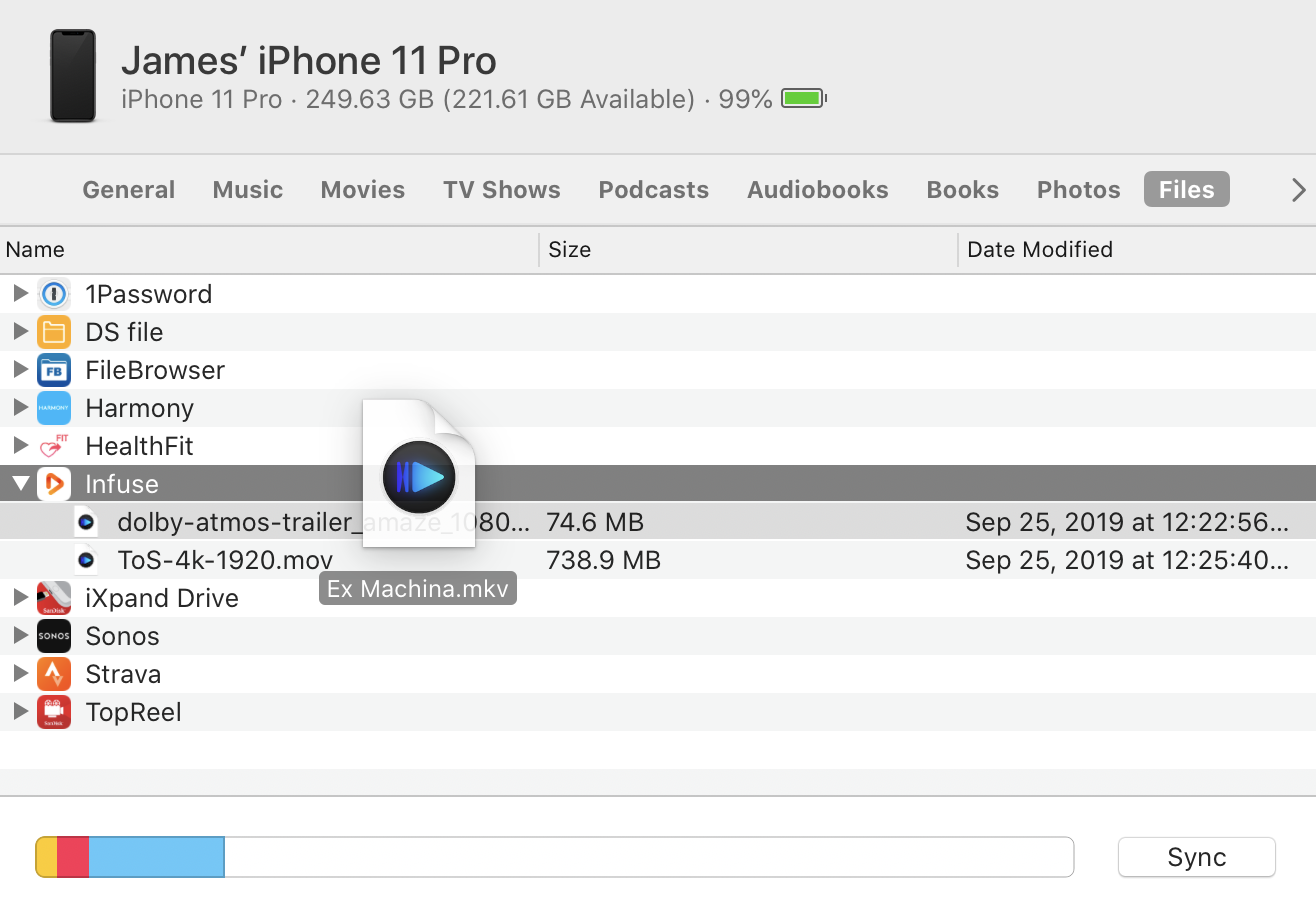Image resolution: width=1316 pixels, height=913 pixels.
Task: Sort by the Name column header
Action: pos(269,249)
